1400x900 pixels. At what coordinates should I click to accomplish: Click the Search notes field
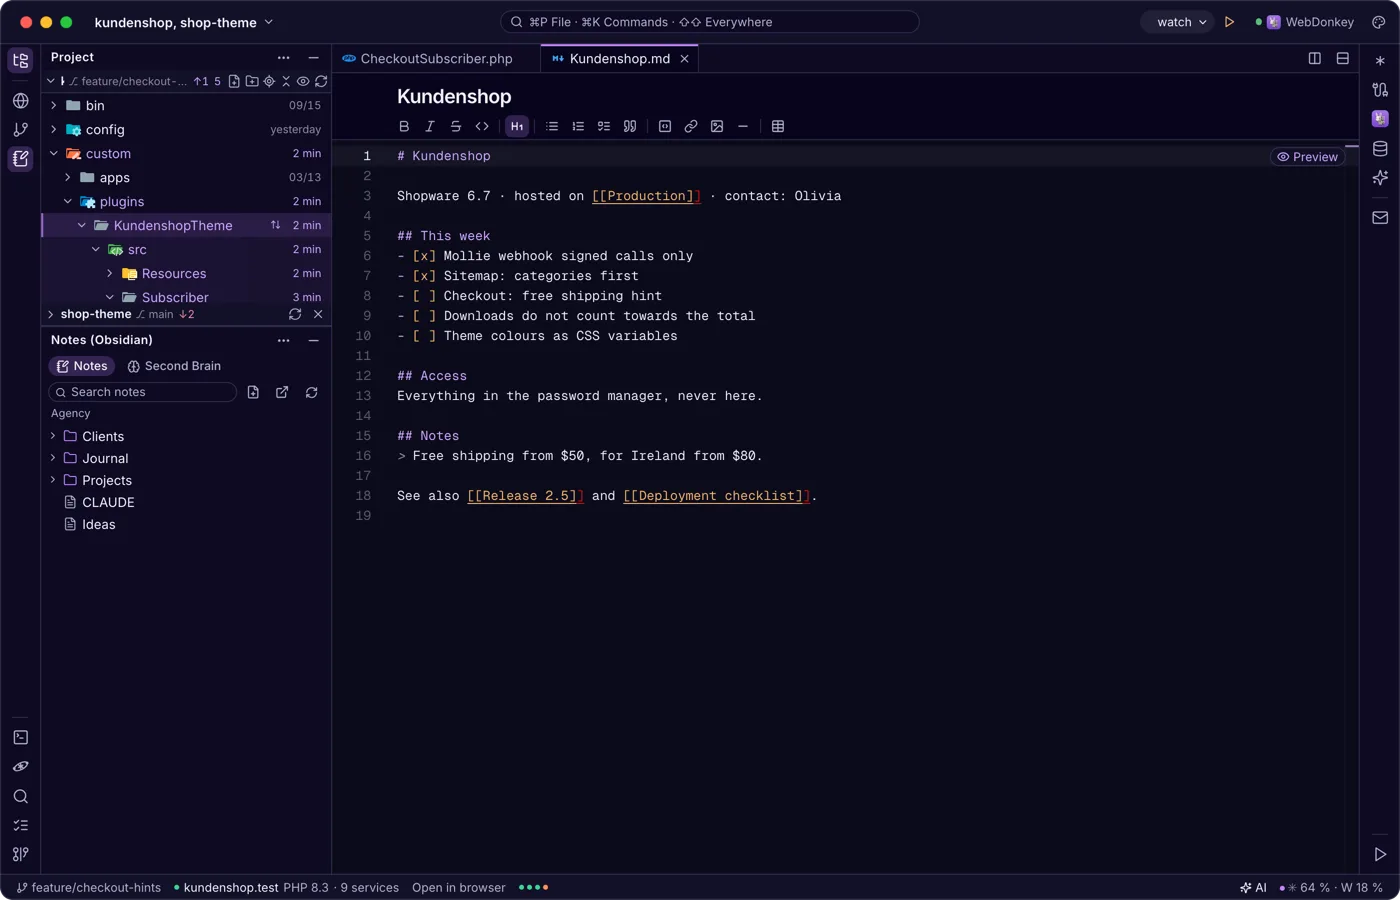tap(143, 392)
